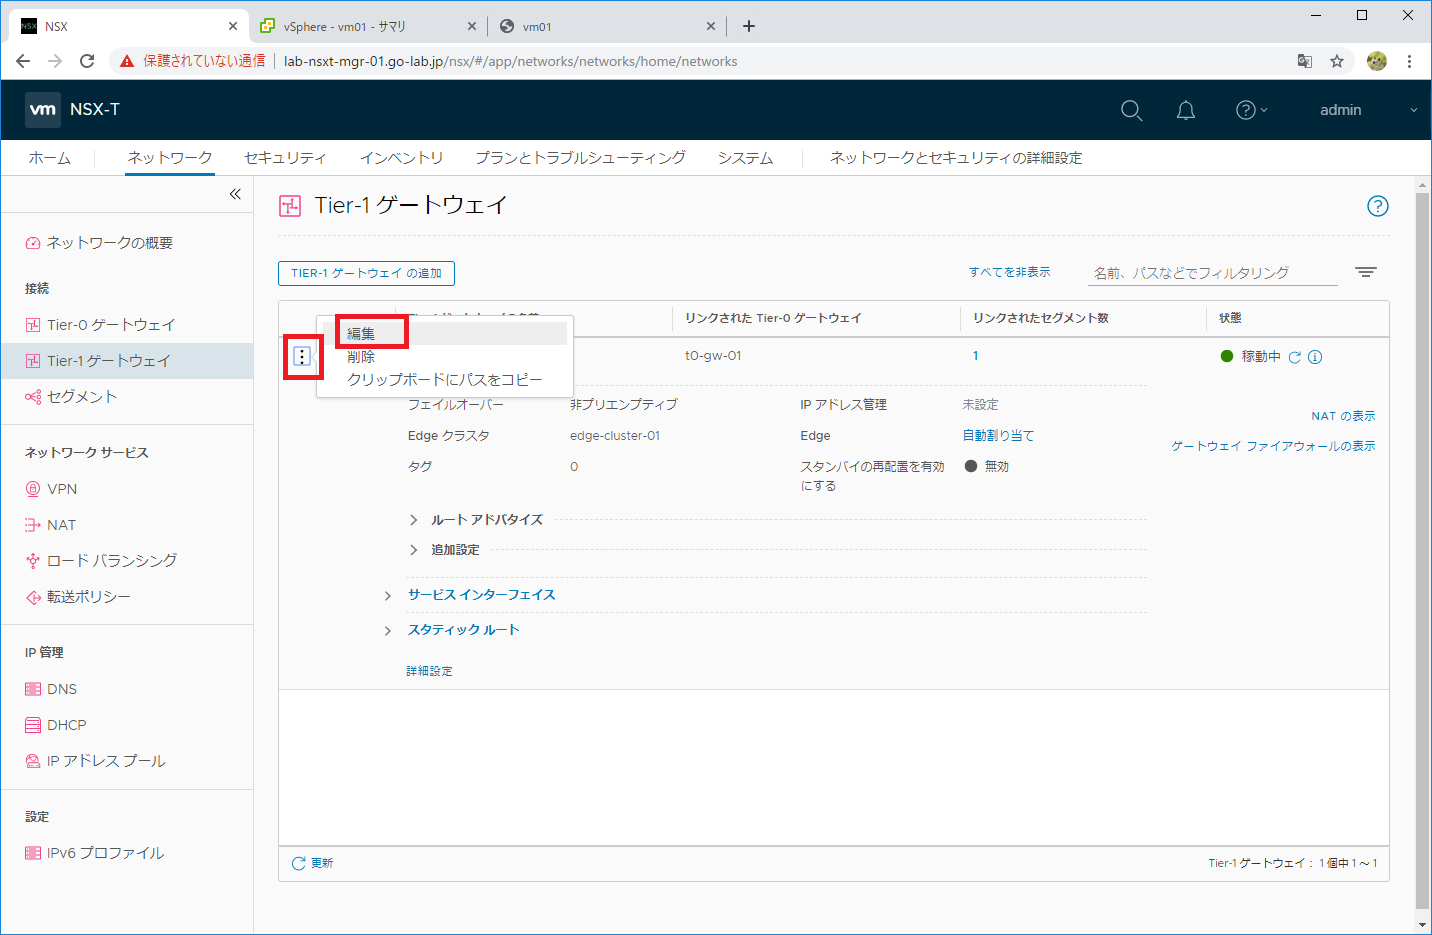Switch to the ネットワーク tab
This screenshot has width=1432, height=935.
pos(170,158)
